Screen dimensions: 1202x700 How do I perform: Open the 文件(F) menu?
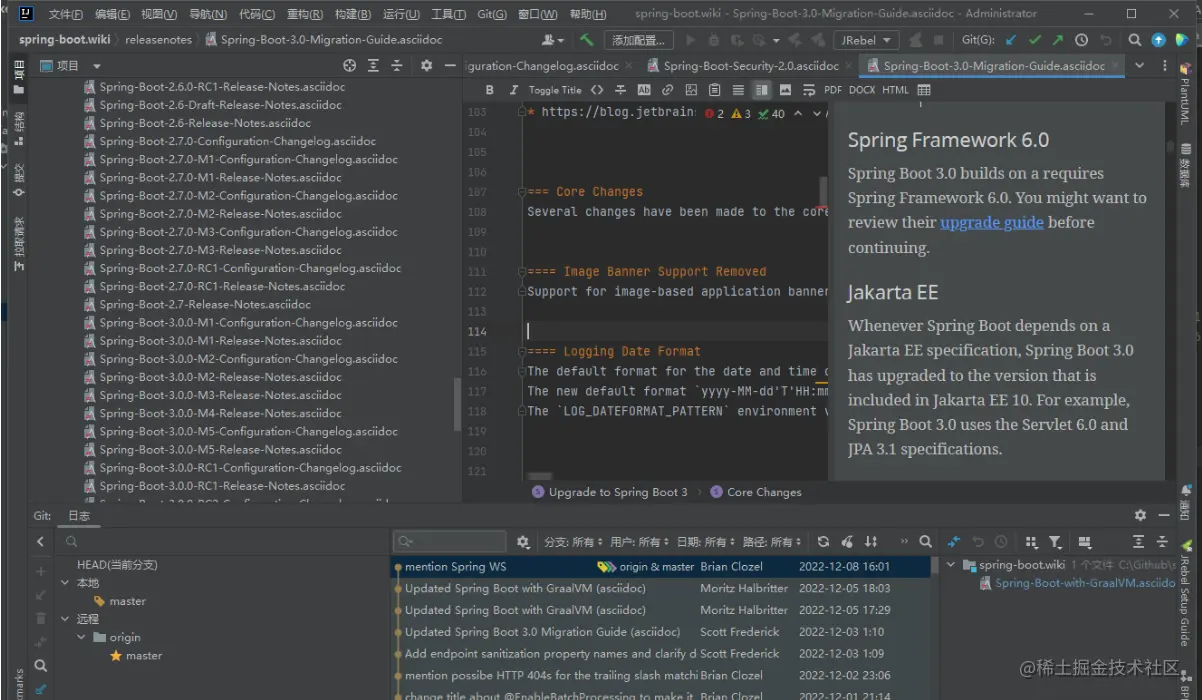coord(66,14)
